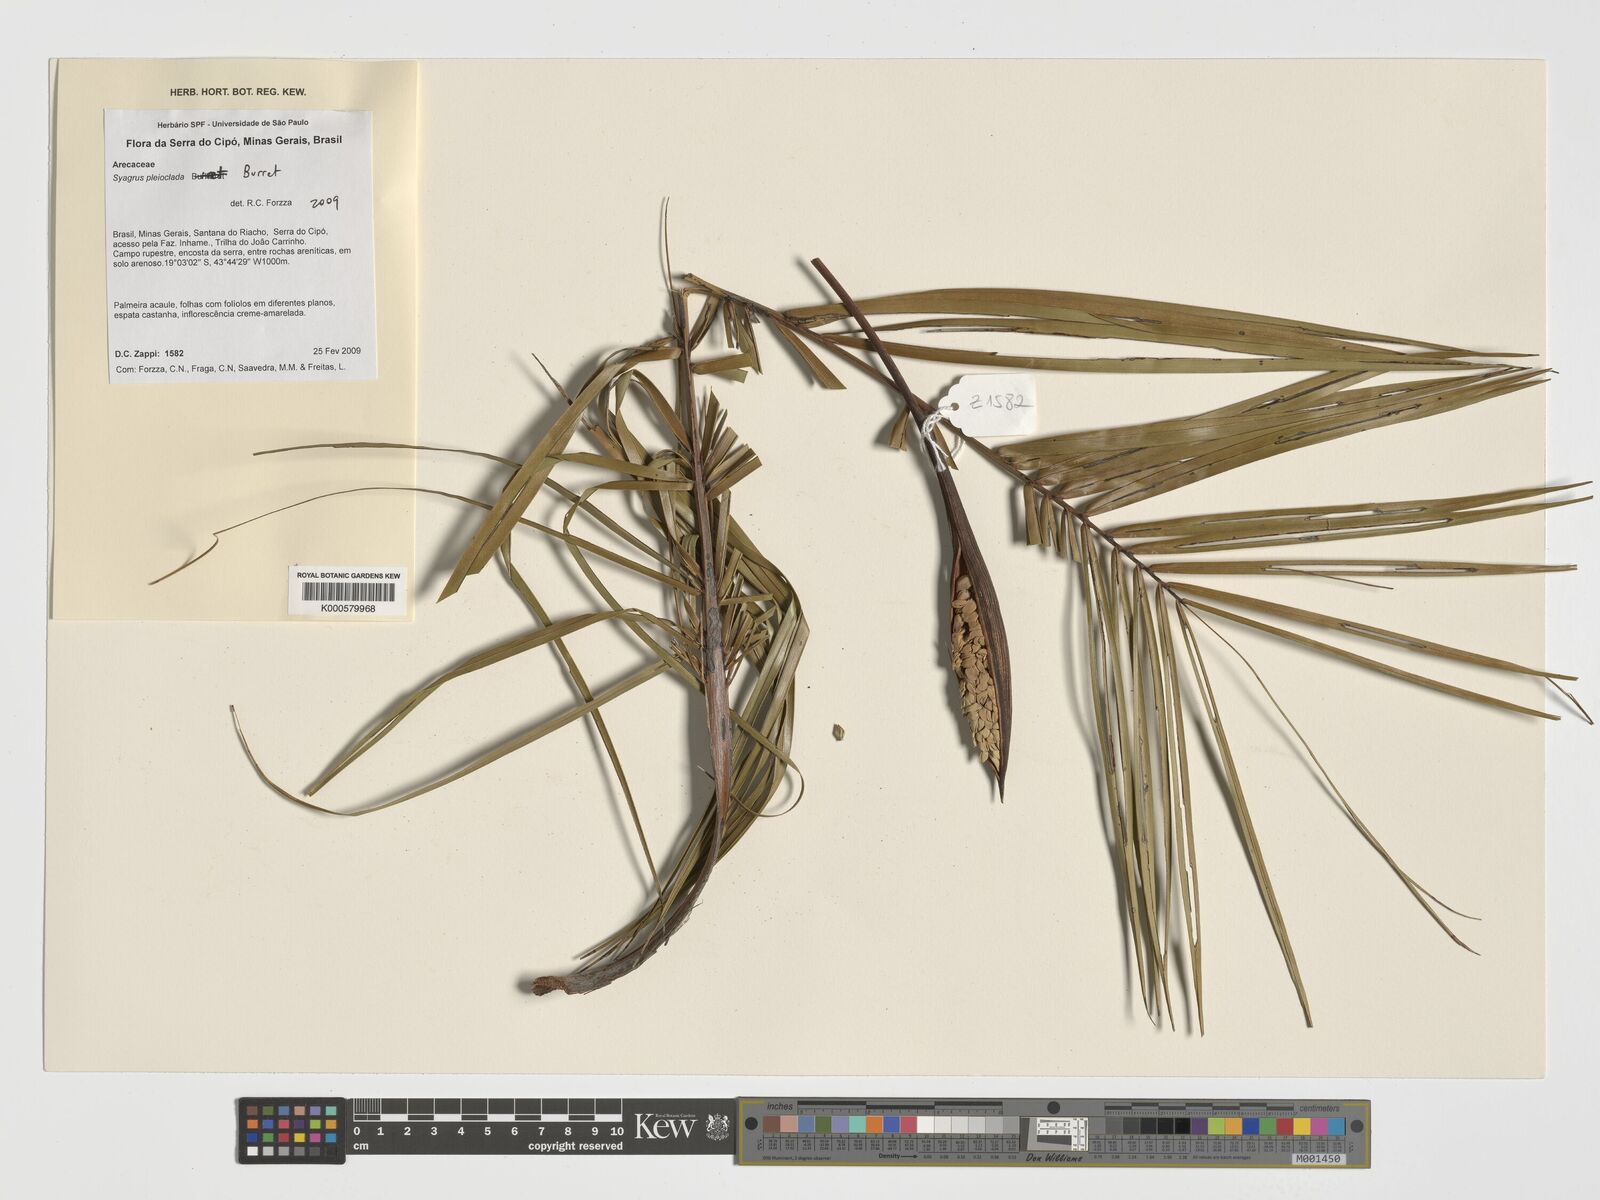Click the 'Arecaceae' family name on the label
This screenshot has width=1600, height=1200.
pyautogui.click(x=135, y=160)
